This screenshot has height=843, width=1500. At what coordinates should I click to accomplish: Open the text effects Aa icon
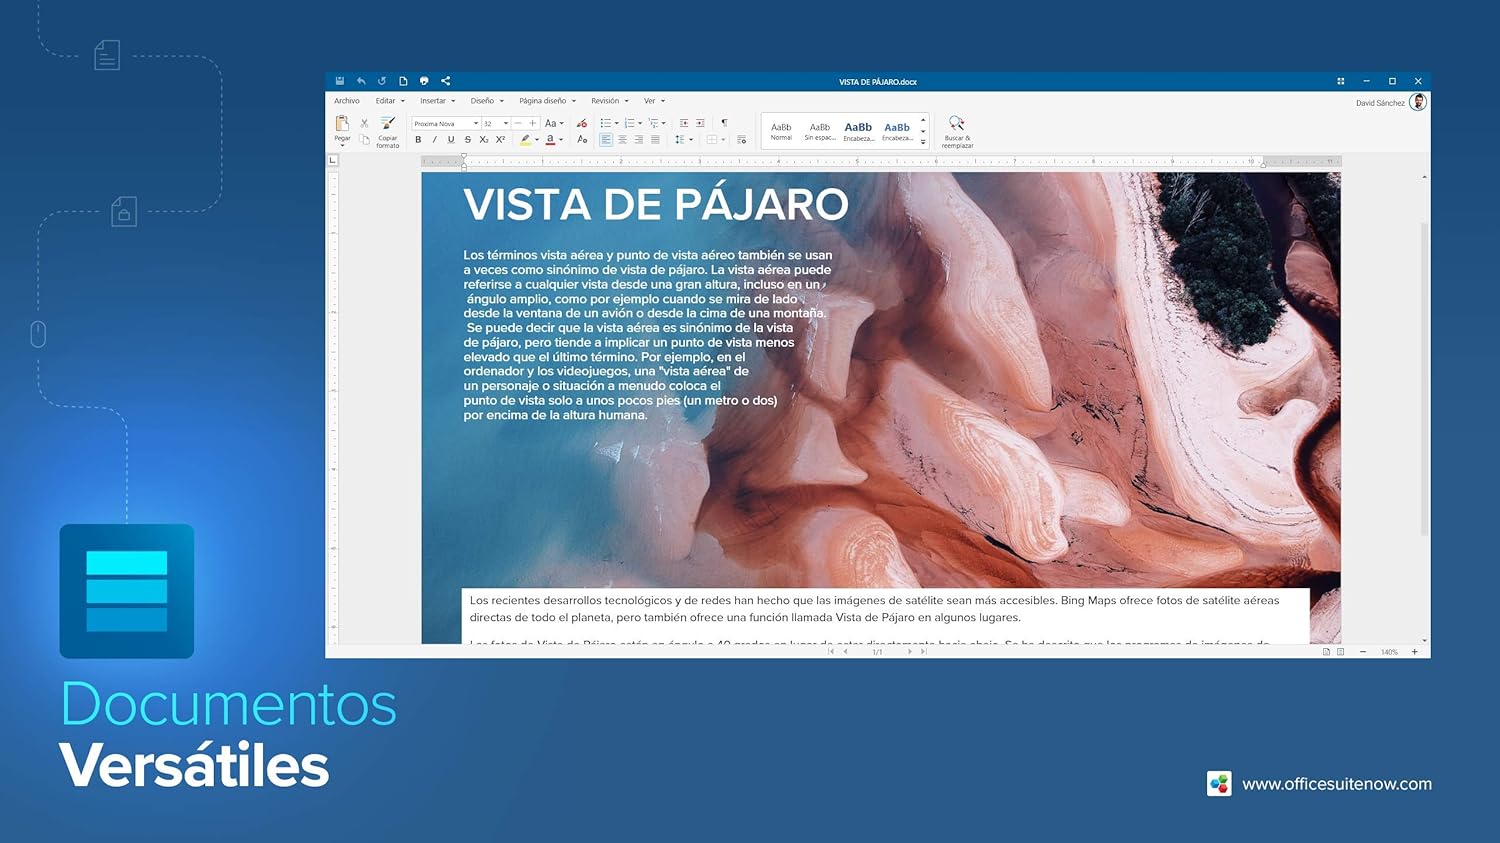pyautogui.click(x=582, y=140)
